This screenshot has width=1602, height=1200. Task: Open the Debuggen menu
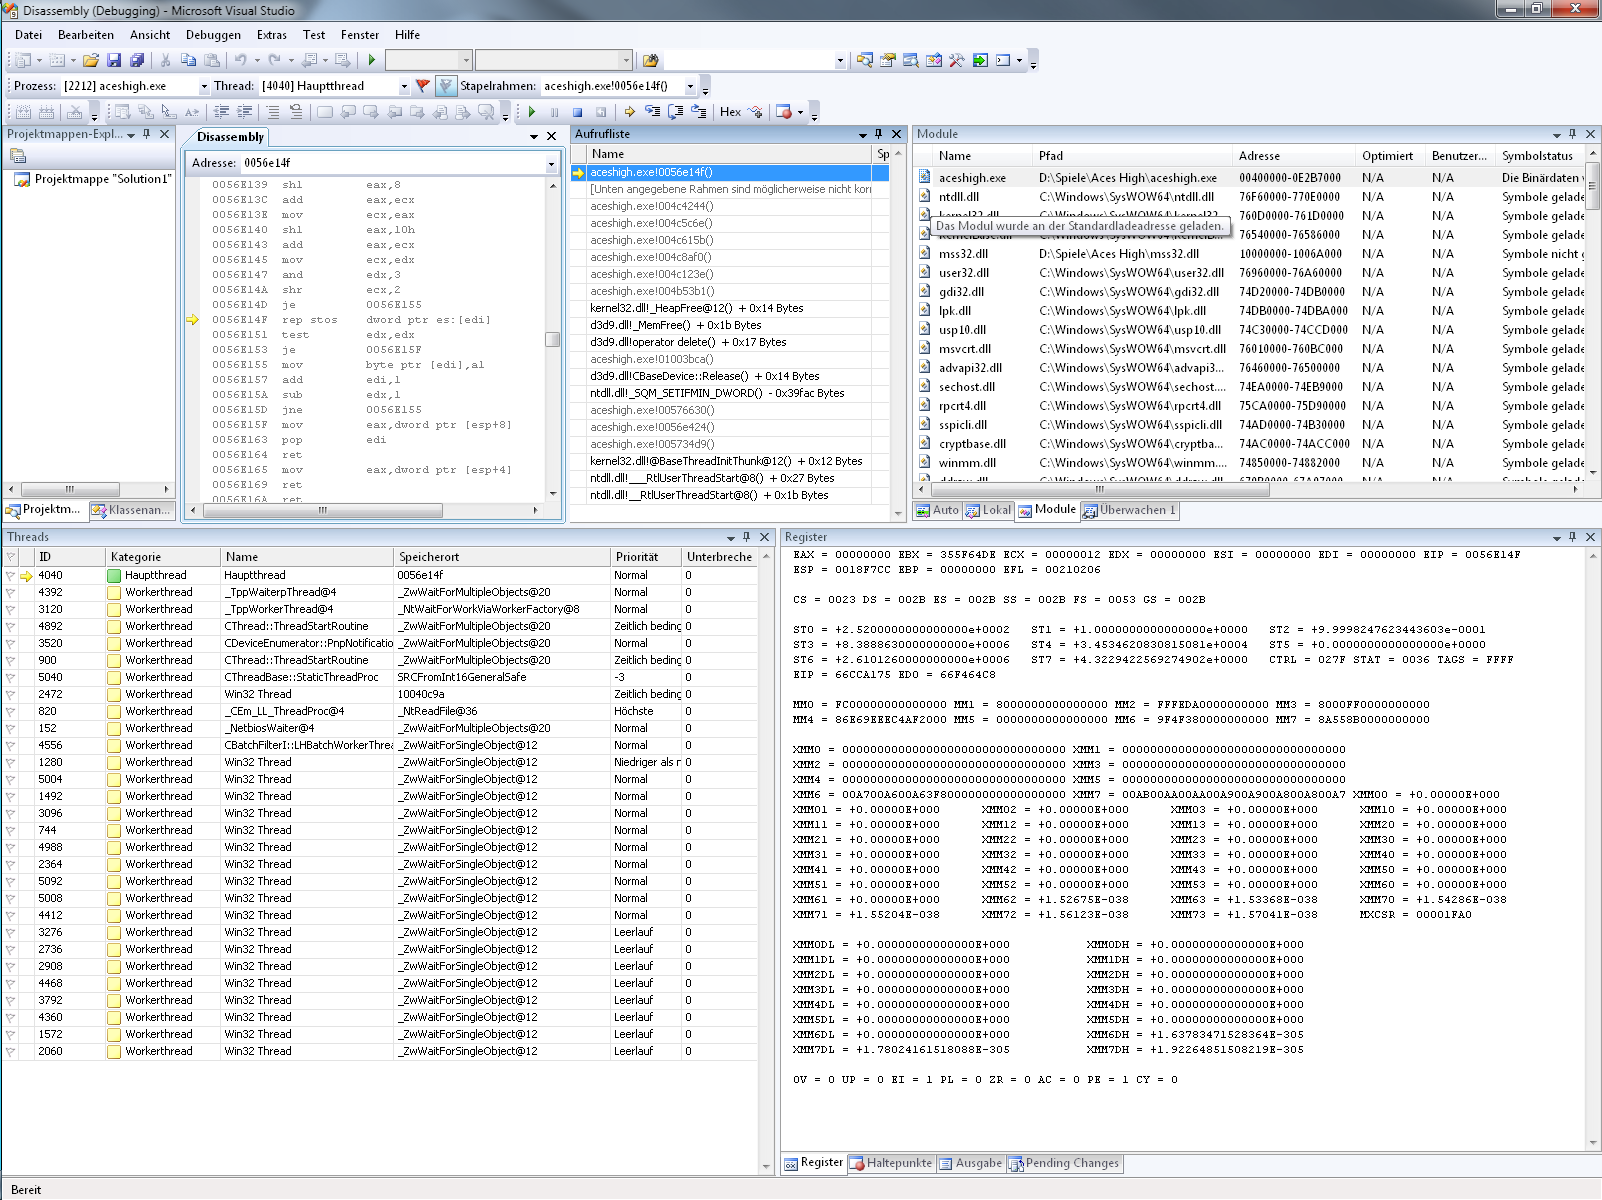[214, 35]
